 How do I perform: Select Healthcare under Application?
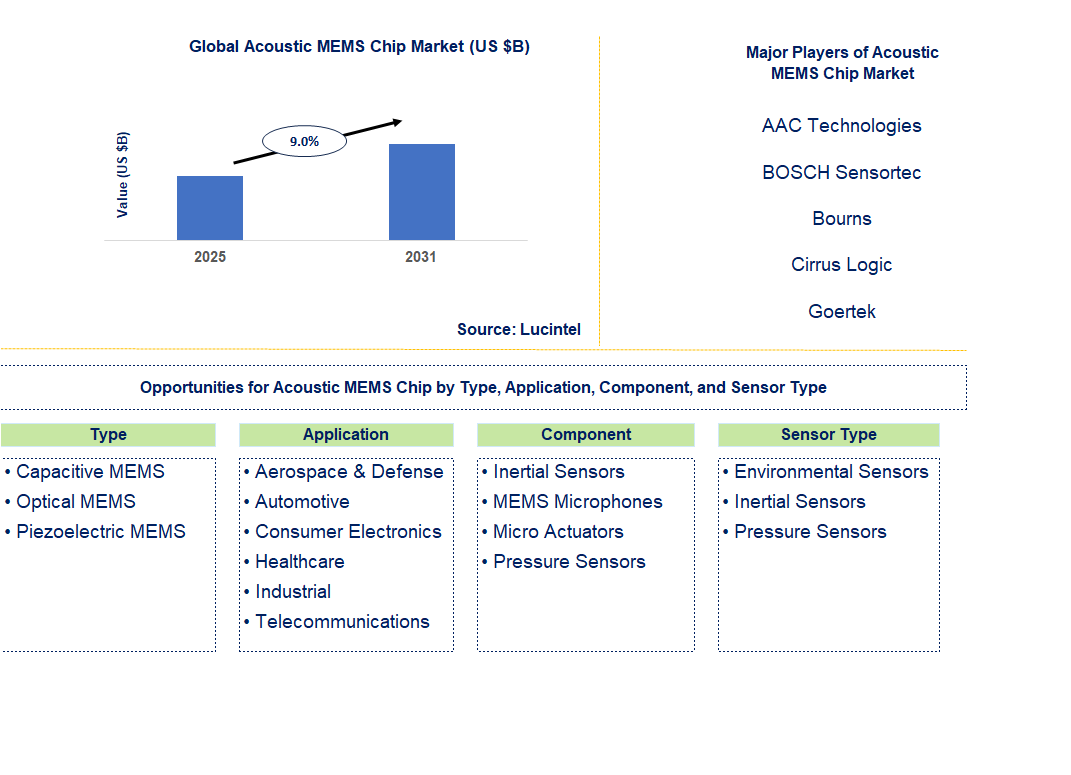tap(300, 562)
